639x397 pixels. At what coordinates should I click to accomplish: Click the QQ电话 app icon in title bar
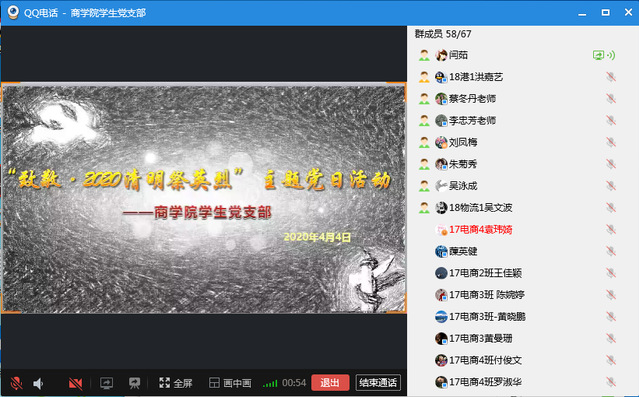click(13, 12)
